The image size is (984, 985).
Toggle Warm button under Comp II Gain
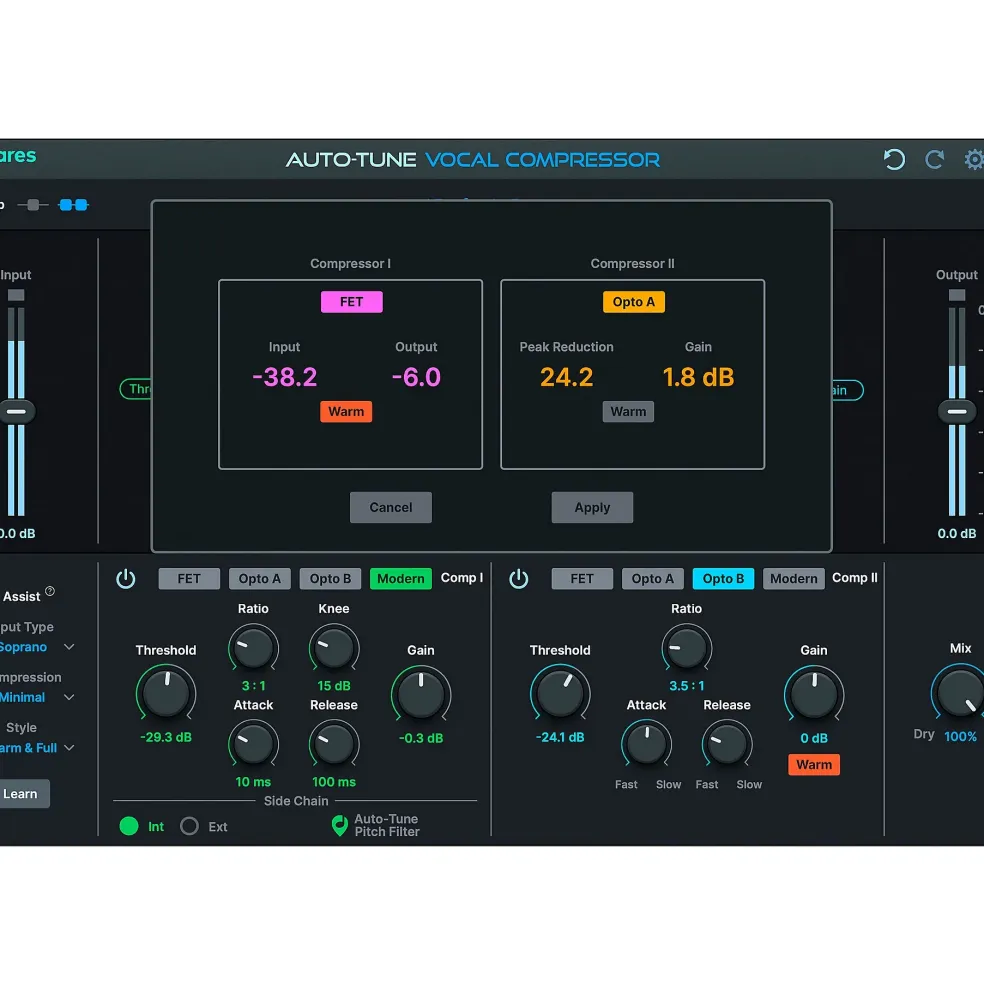[x=814, y=765]
